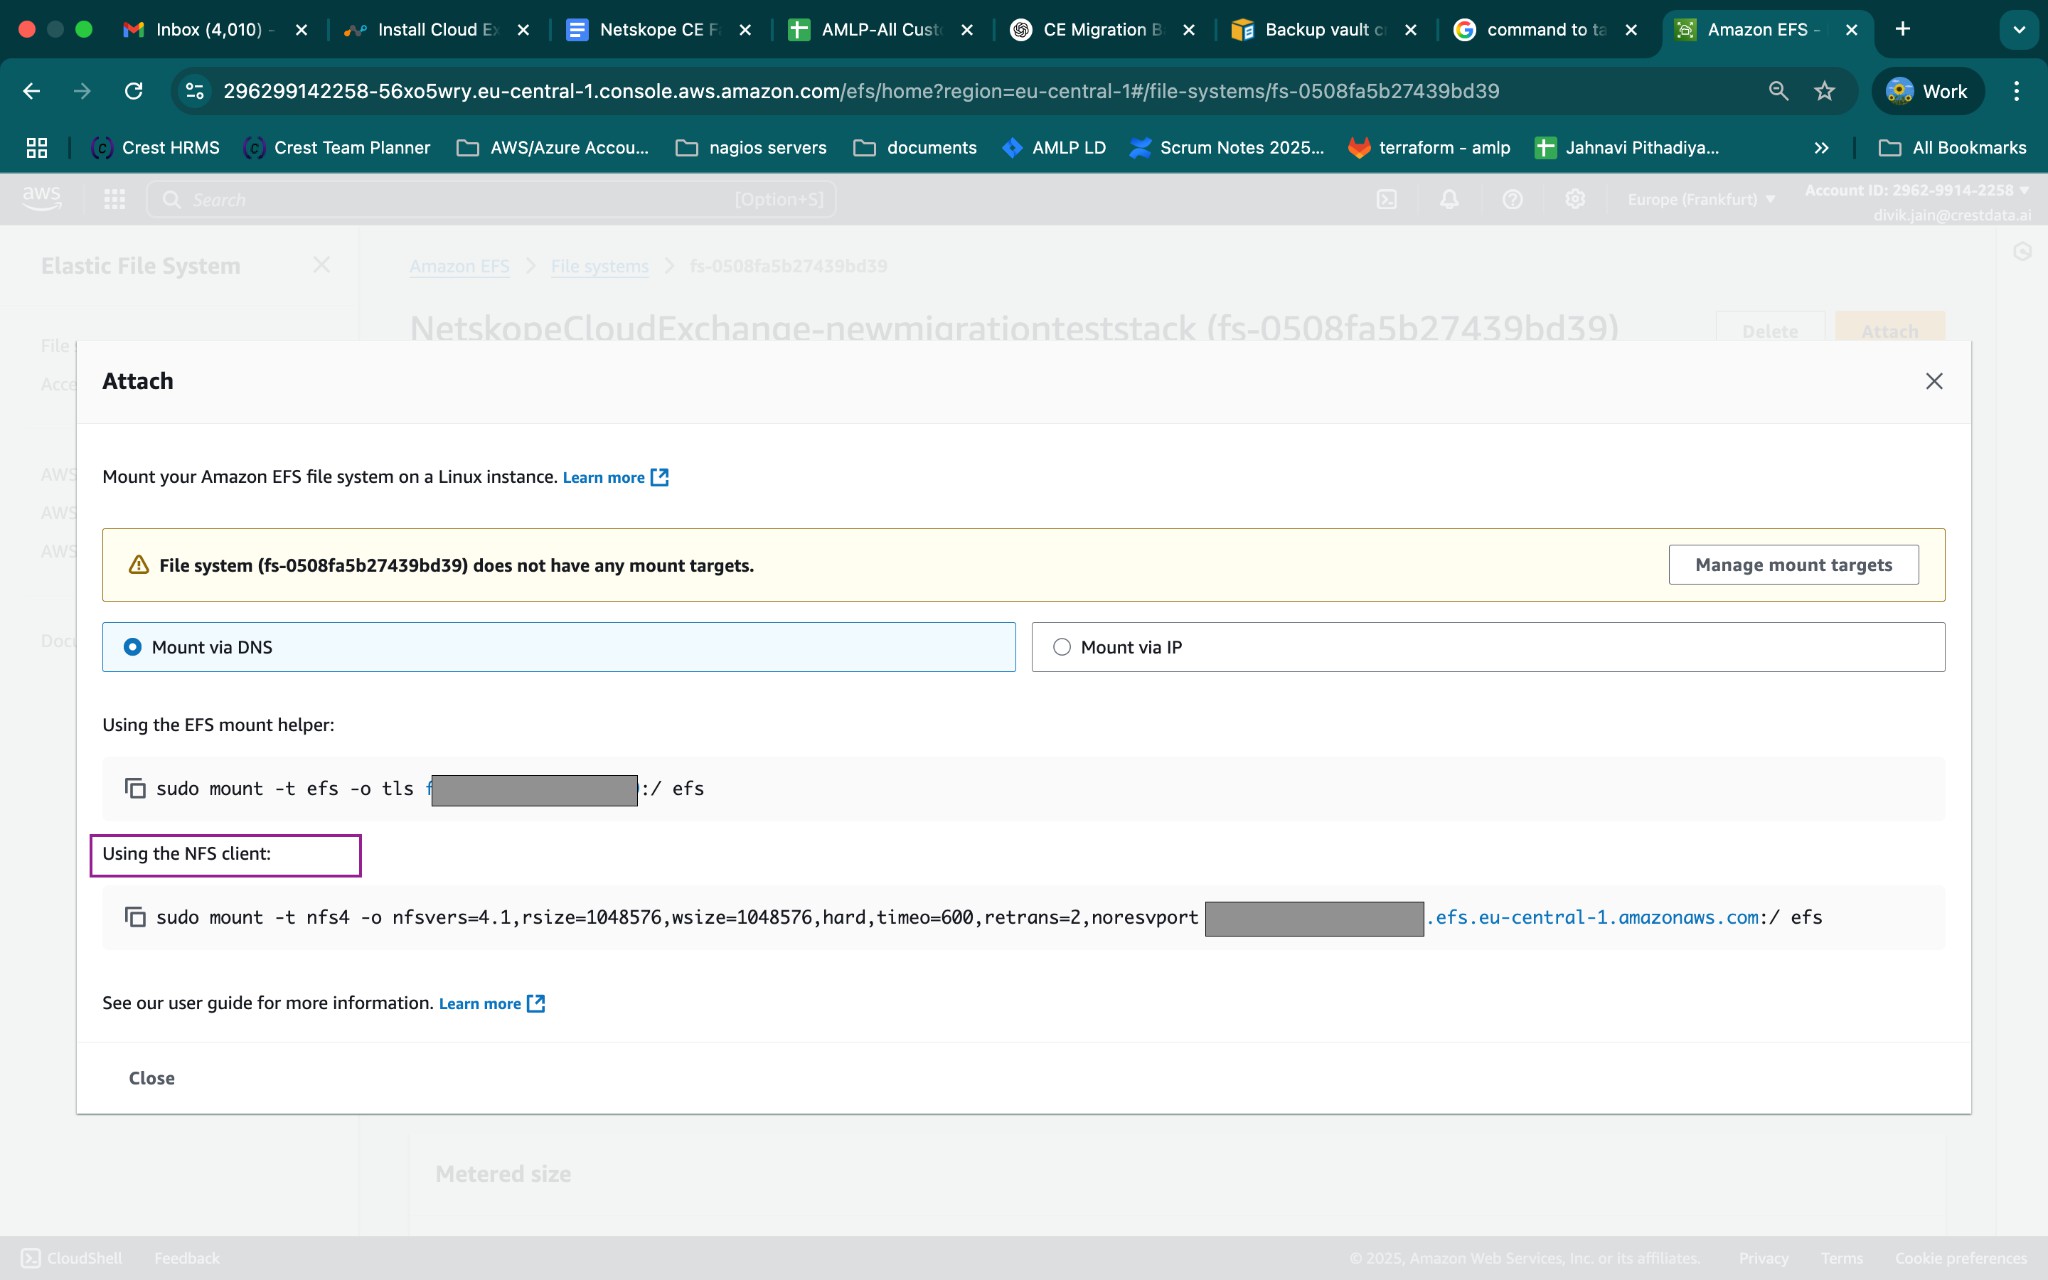Open the terraform - amlp GitLab bookmark
2048x1280 pixels.
1429,148
